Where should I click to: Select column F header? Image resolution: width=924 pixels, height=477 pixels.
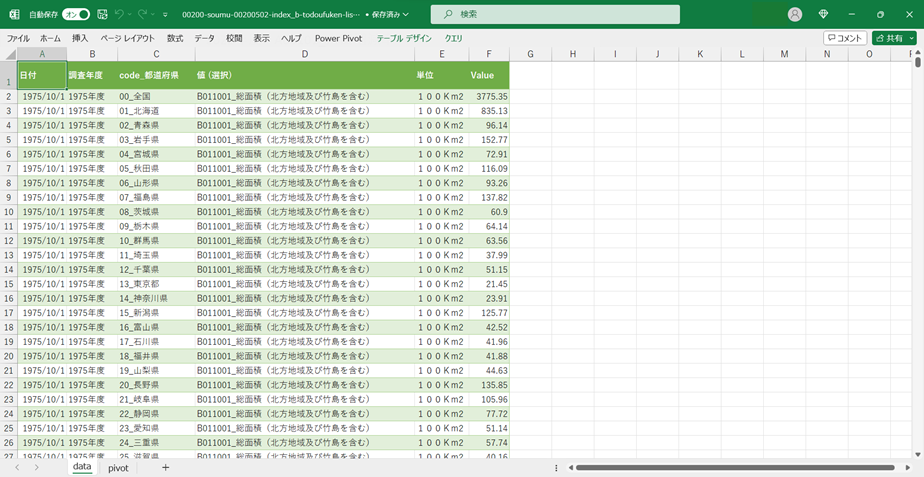488,54
